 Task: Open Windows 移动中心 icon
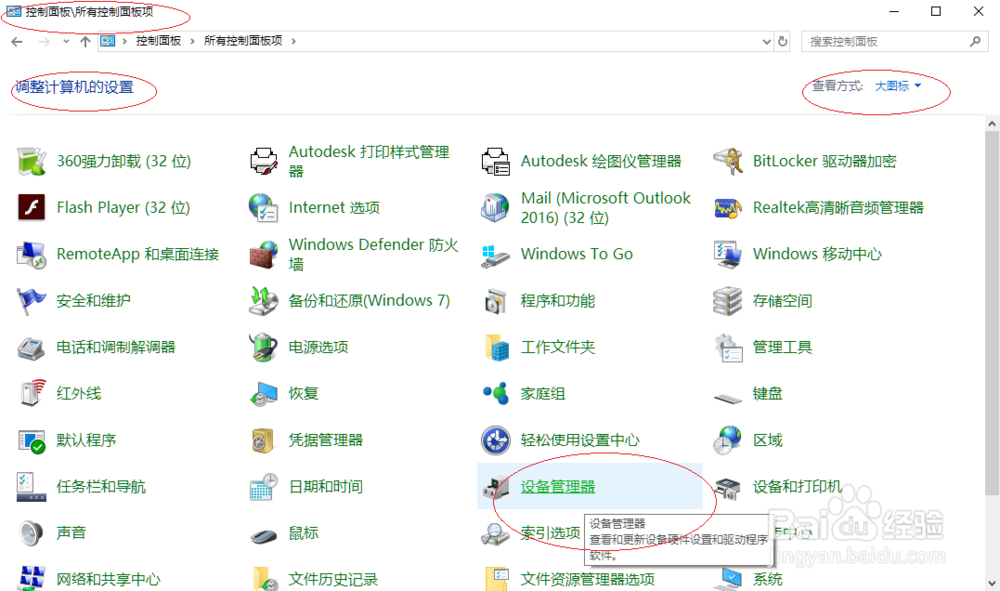click(x=728, y=254)
